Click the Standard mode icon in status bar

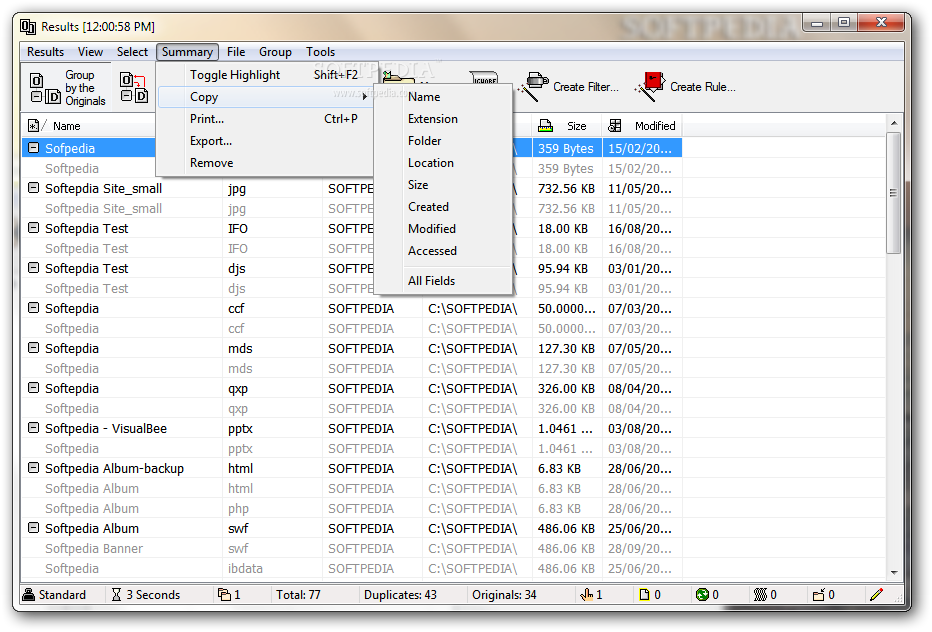point(29,594)
